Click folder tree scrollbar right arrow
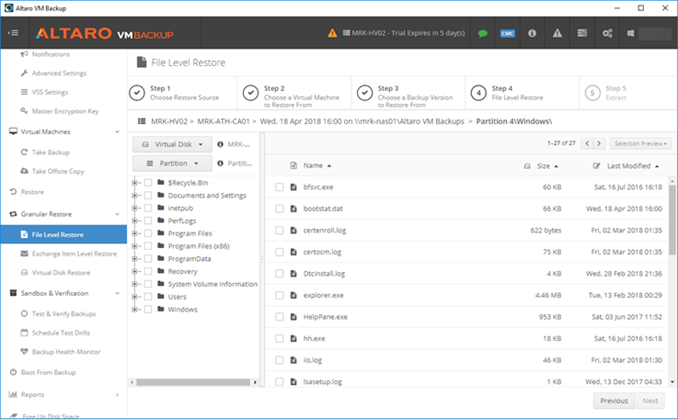Screen dimensions: 678x419 [255, 382]
